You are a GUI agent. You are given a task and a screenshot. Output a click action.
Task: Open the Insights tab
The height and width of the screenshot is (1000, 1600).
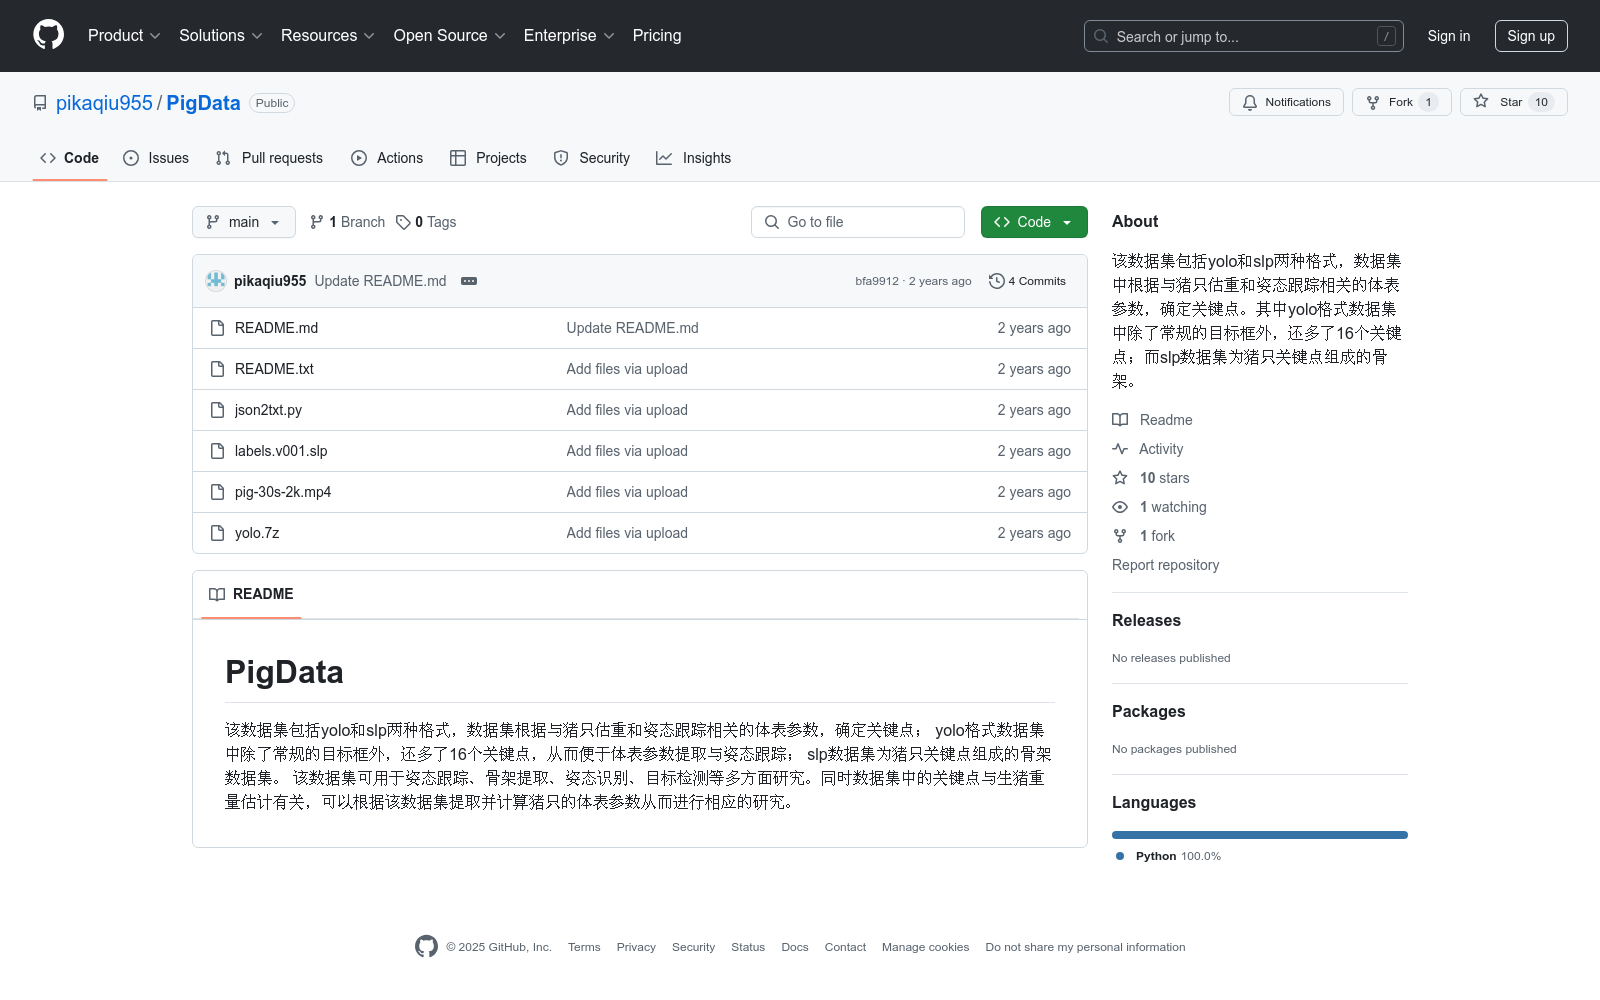click(x=694, y=158)
